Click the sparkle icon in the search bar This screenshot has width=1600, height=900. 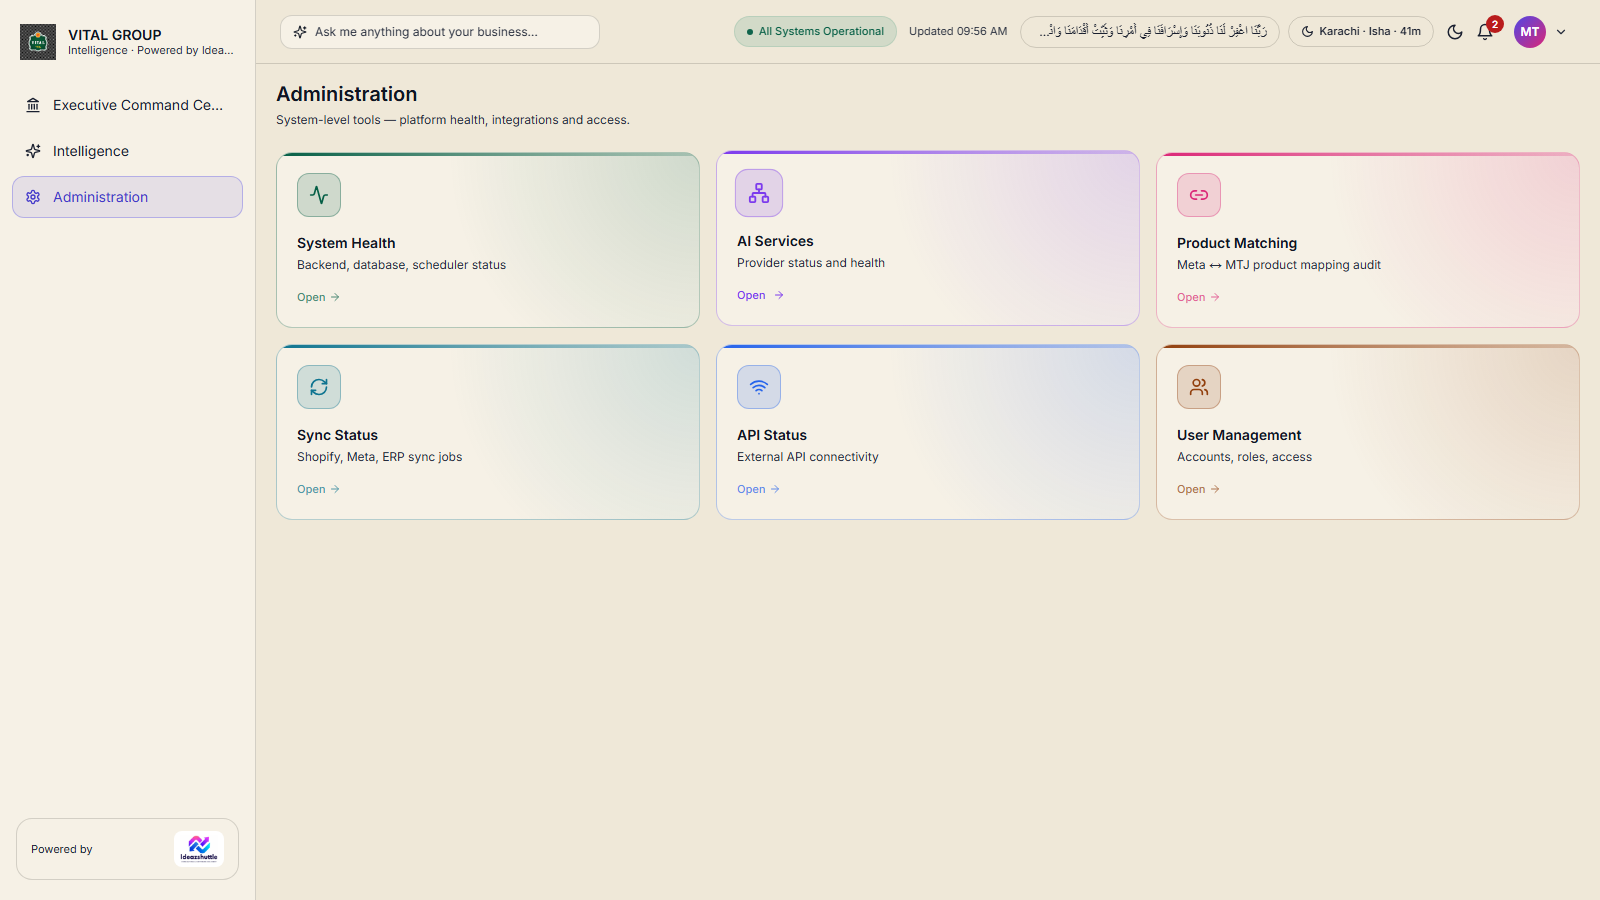[x=300, y=32]
